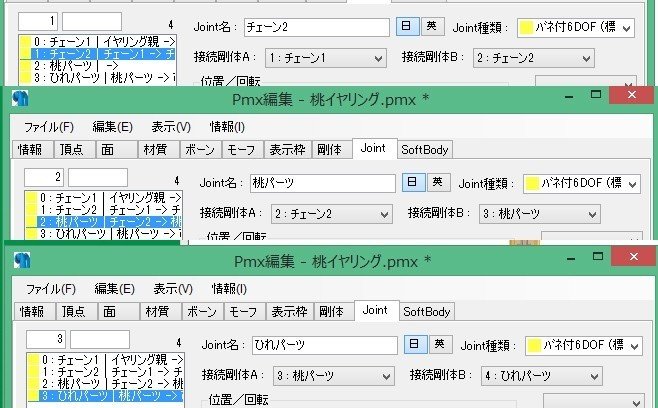Open 接続剛体B dropdown showing 4 : ひれパーツ
The height and width of the screenshot is (408, 658).
(541, 376)
